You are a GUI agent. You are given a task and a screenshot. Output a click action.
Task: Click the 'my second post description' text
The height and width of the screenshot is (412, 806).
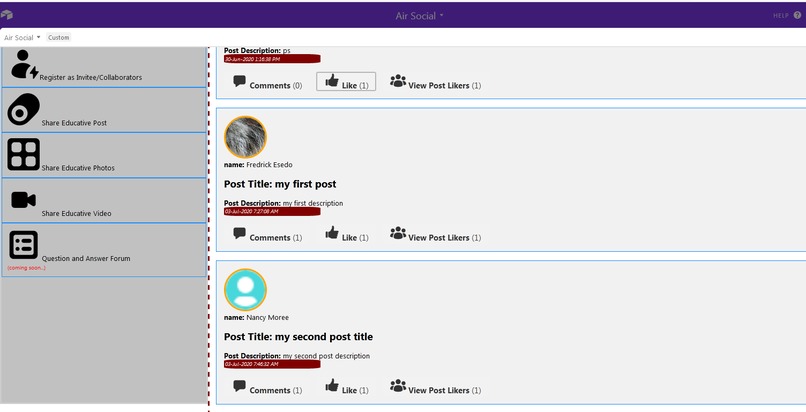pos(326,356)
